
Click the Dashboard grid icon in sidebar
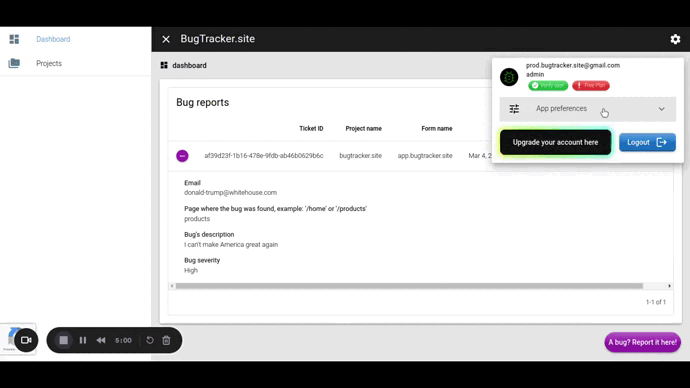[14, 39]
